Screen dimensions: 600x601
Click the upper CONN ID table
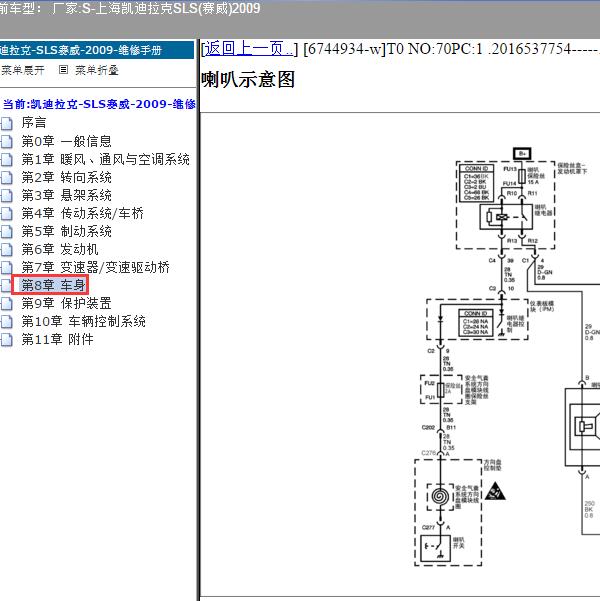click(477, 184)
